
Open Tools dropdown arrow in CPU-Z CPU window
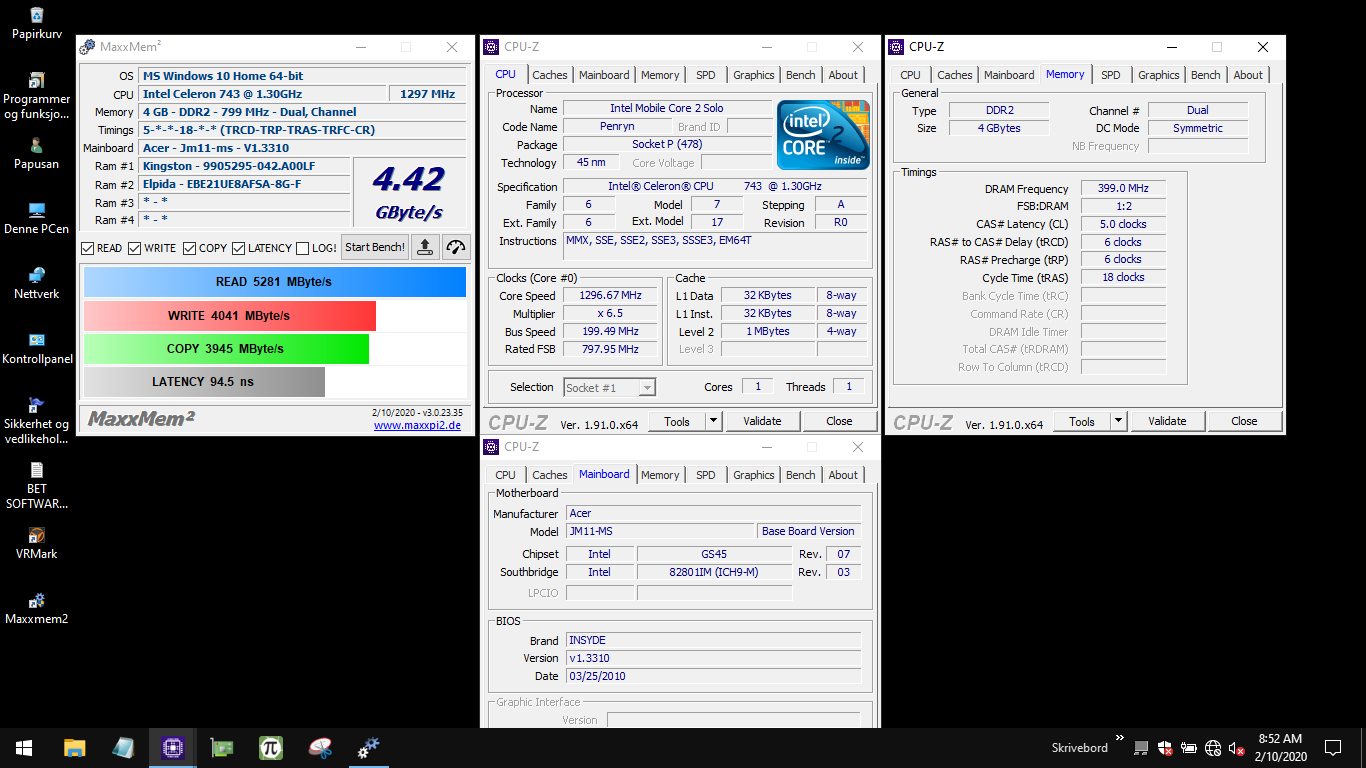714,421
